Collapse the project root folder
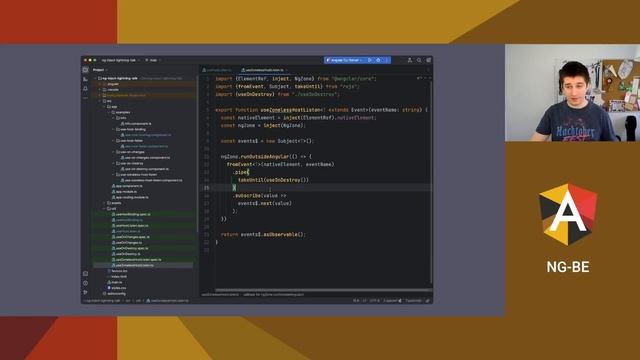Viewport: 640px width, 360px height. (96, 78)
